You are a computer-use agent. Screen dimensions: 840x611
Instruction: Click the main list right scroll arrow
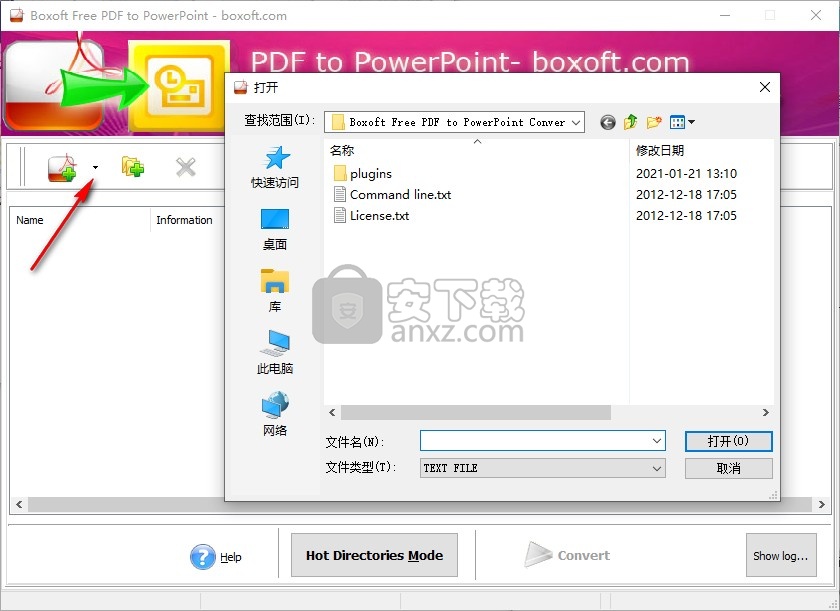click(821, 504)
